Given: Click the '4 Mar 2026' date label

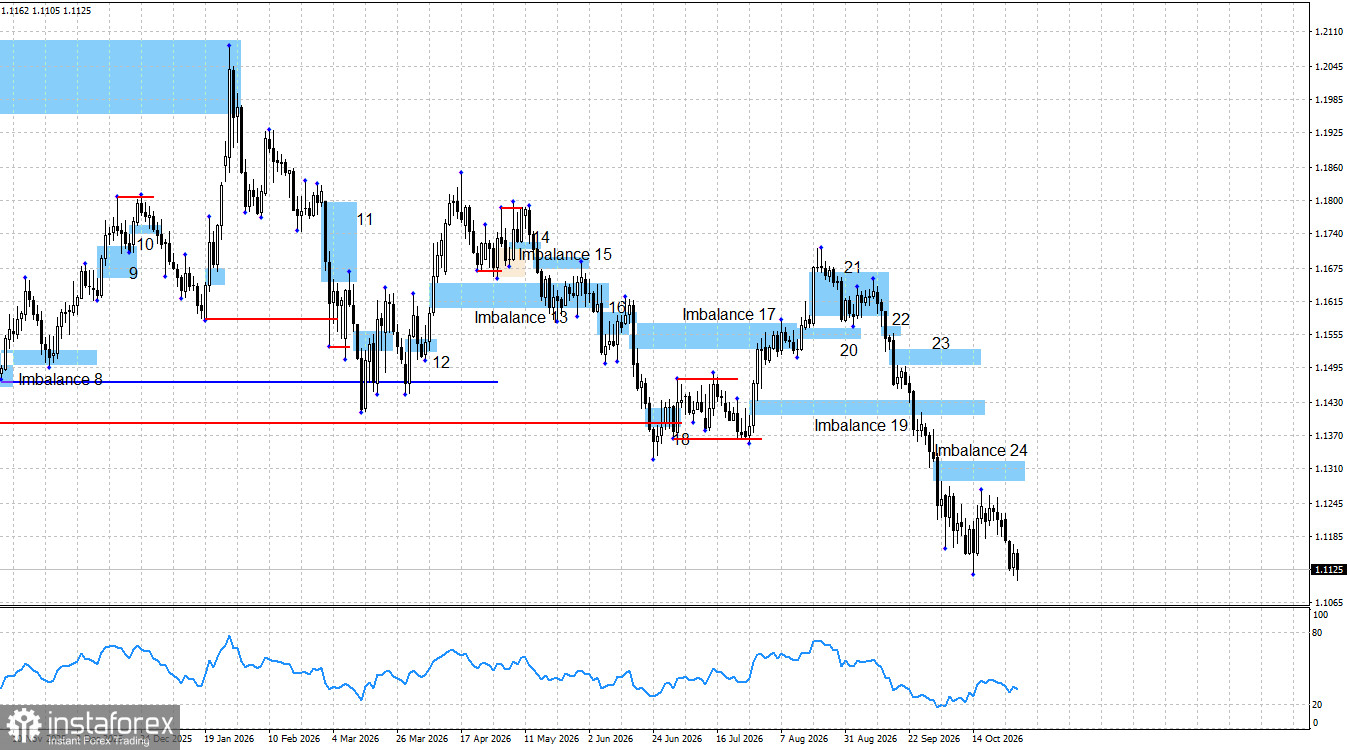Looking at the screenshot, I should click(355, 738).
